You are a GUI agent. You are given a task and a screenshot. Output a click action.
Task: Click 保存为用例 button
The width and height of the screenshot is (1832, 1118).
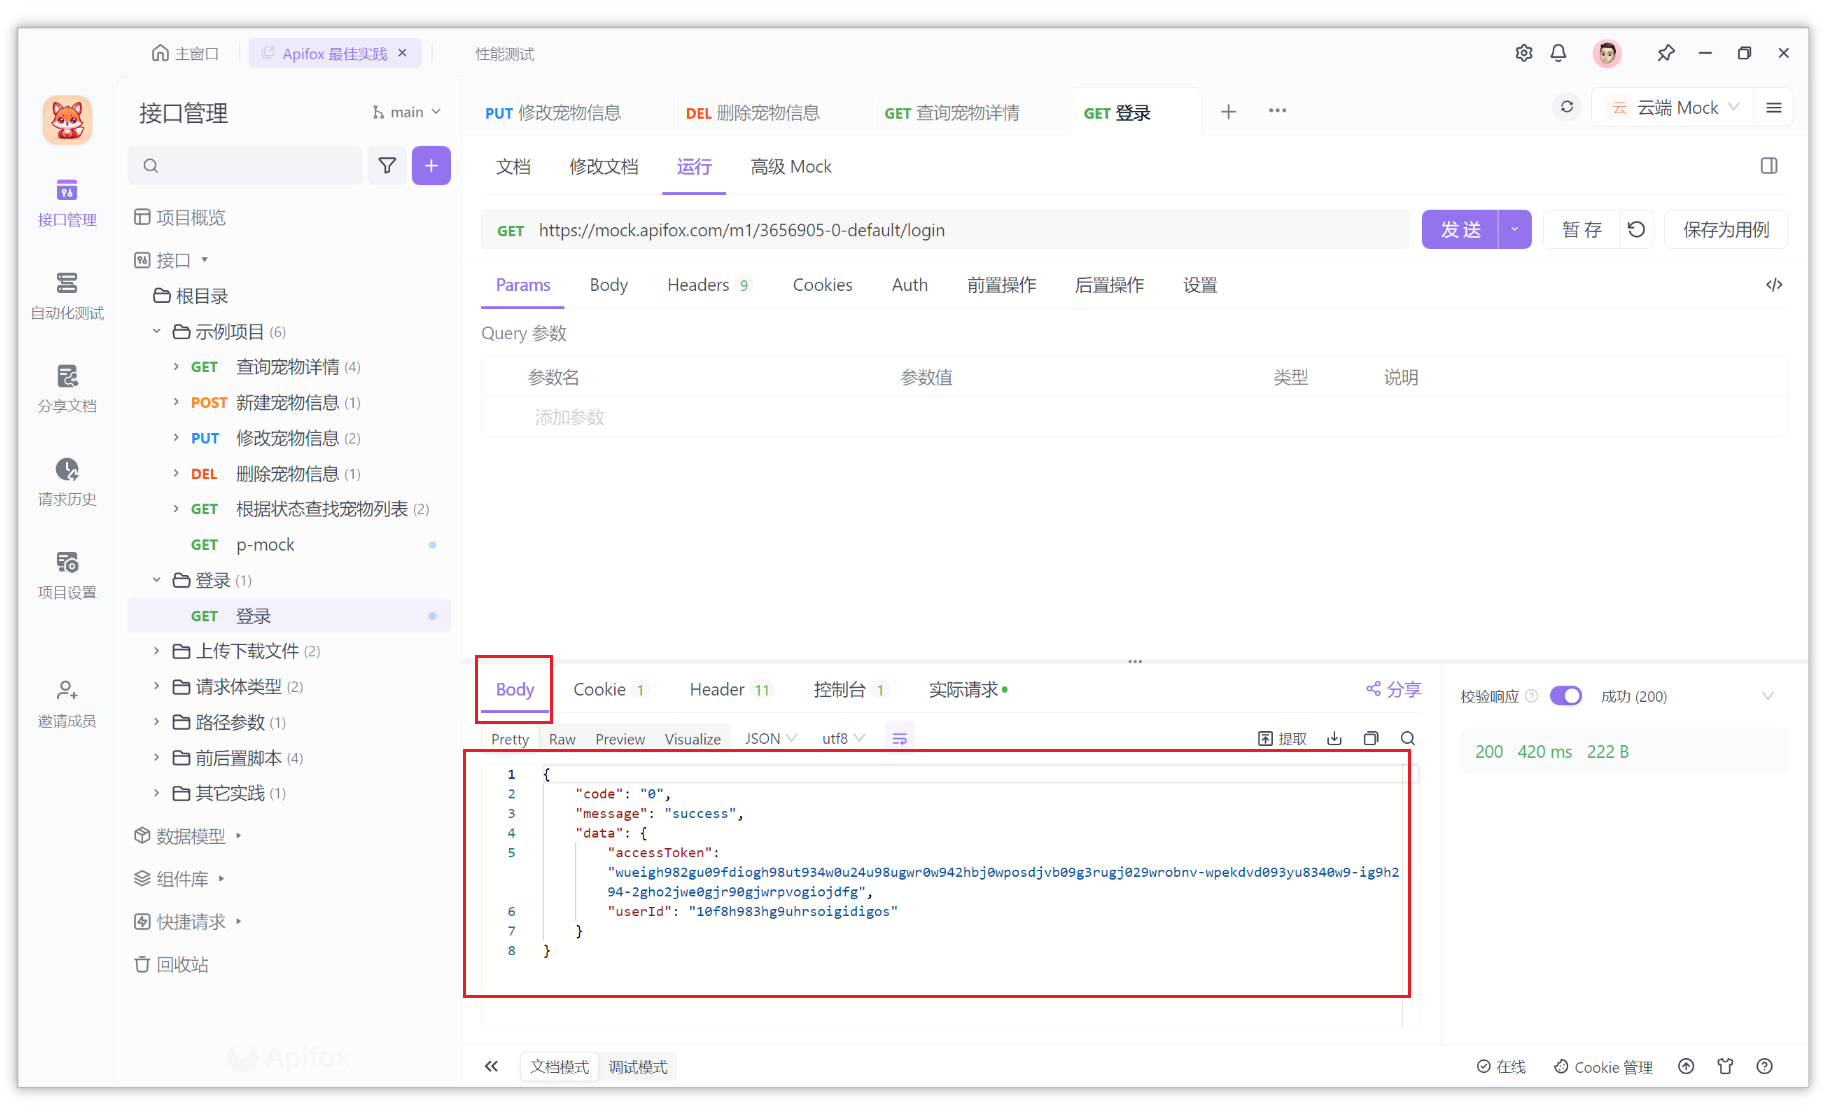[x=1726, y=229]
